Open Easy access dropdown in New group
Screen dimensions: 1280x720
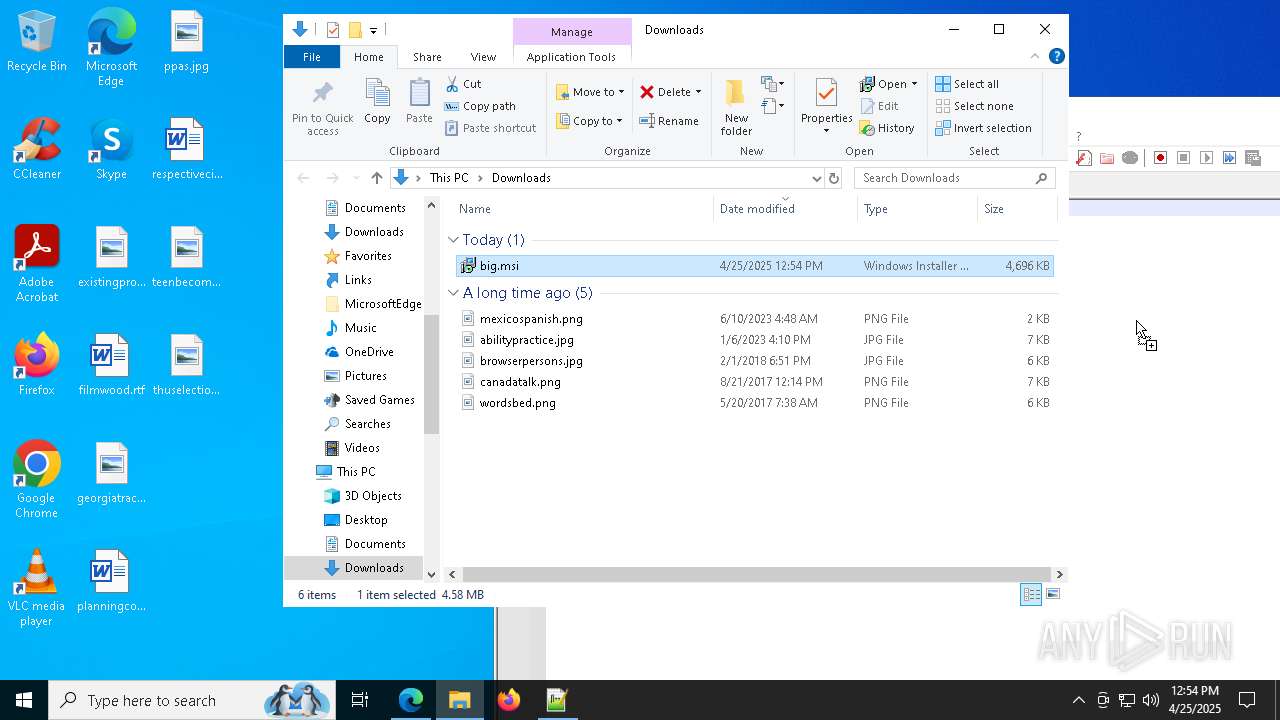773,106
